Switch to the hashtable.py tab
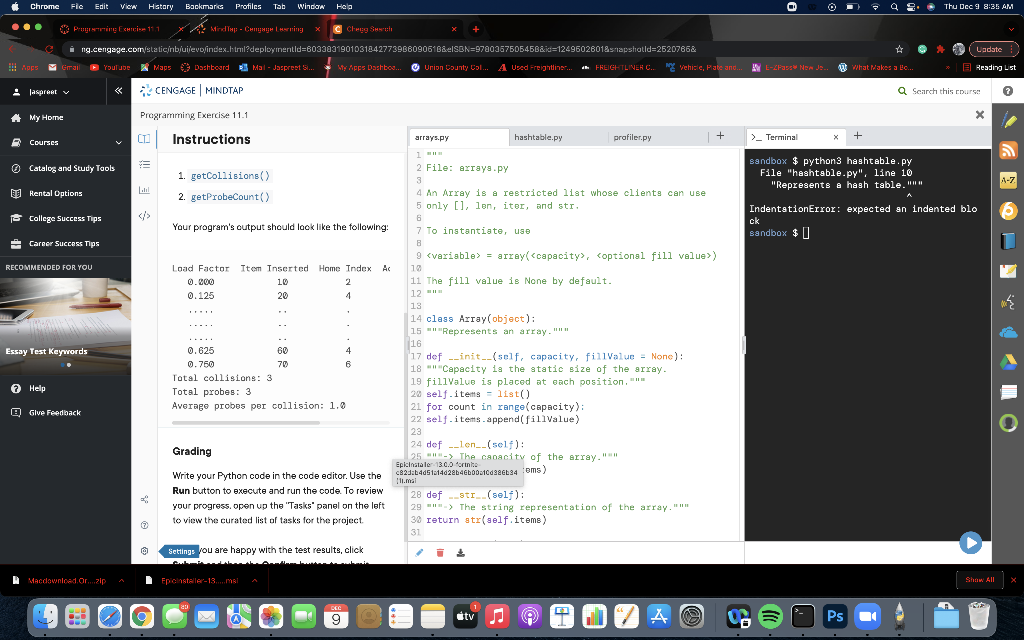The image size is (1024, 640). pyautogui.click(x=538, y=137)
